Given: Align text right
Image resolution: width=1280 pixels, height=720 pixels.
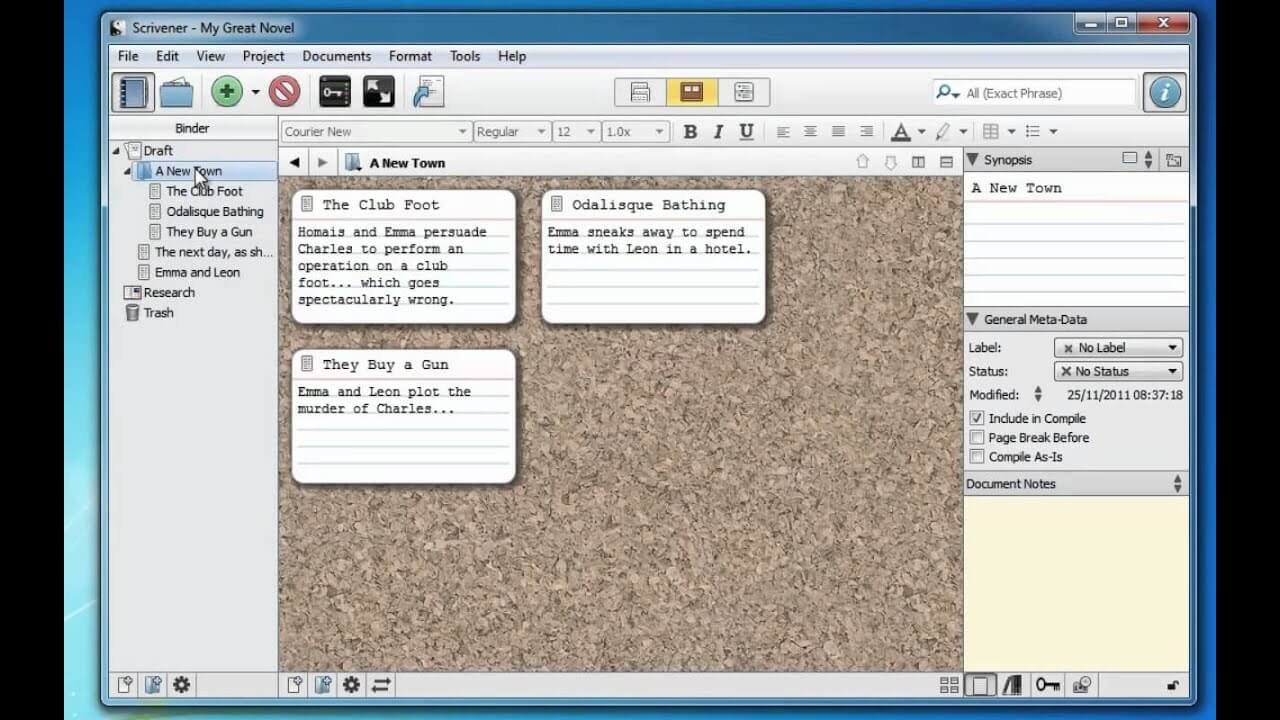Looking at the screenshot, I should click(839, 132).
